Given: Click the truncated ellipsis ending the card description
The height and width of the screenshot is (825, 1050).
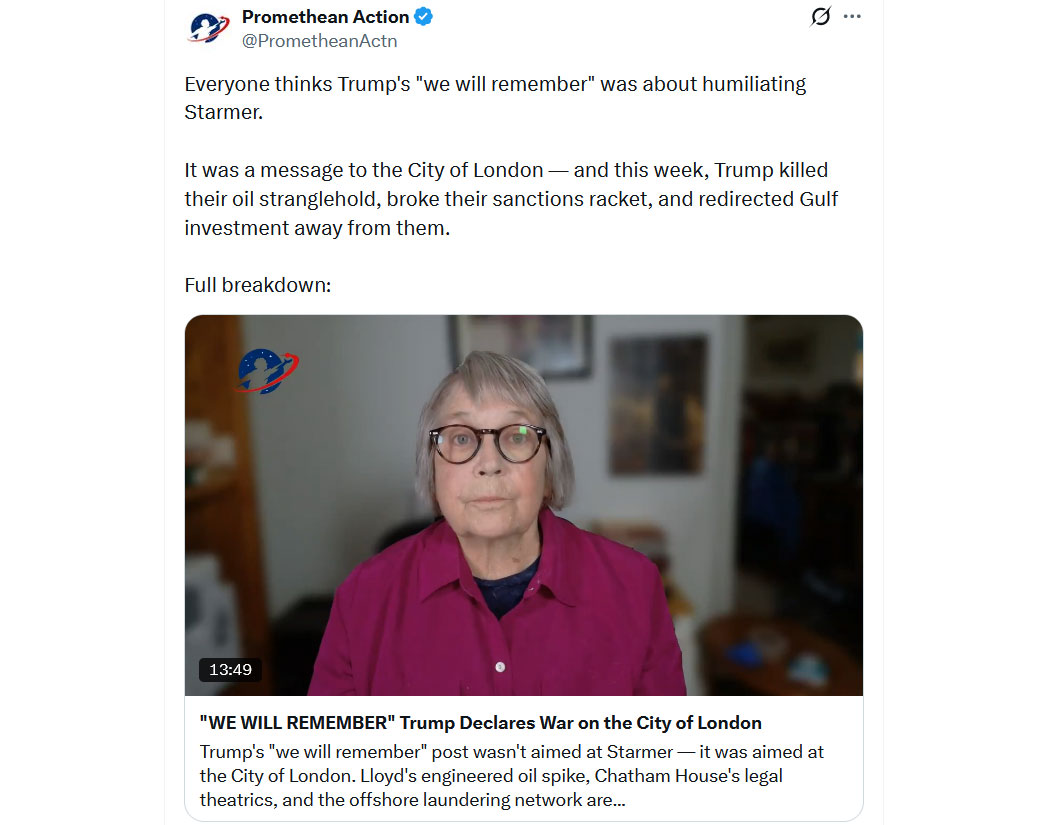Looking at the screenshot, I should coord(619,800).
